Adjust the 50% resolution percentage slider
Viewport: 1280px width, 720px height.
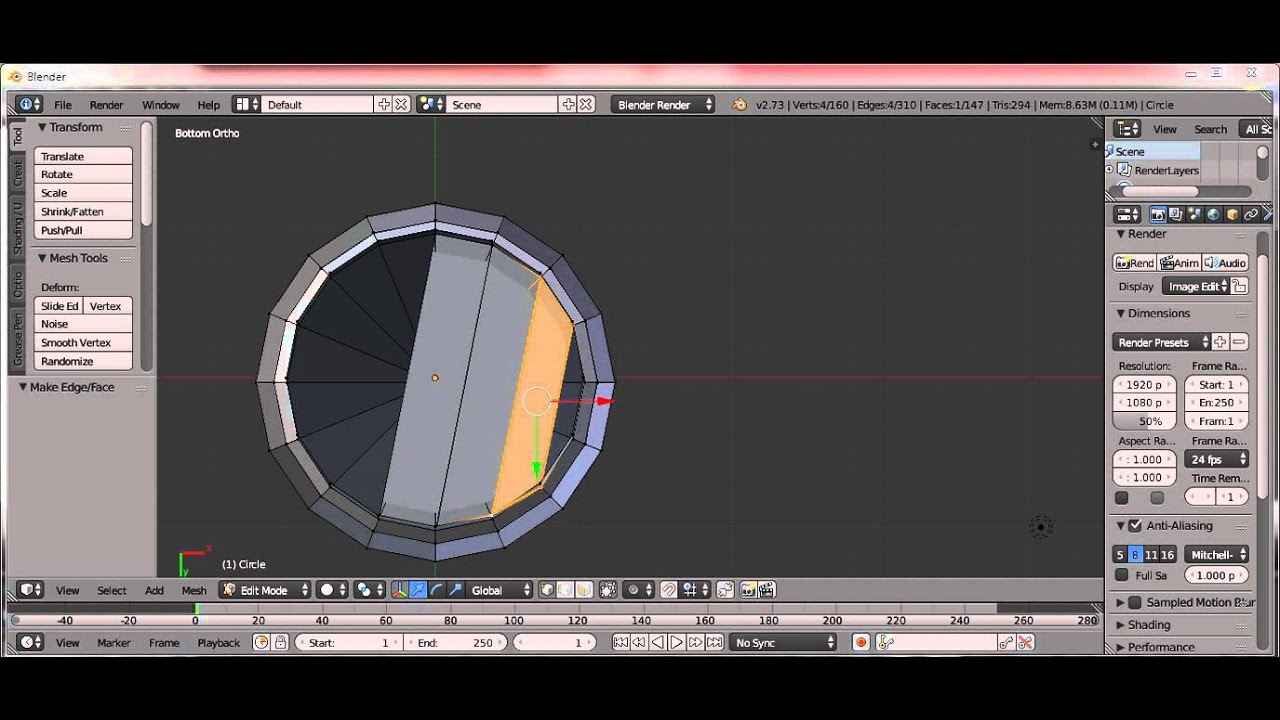(1144, 421)
